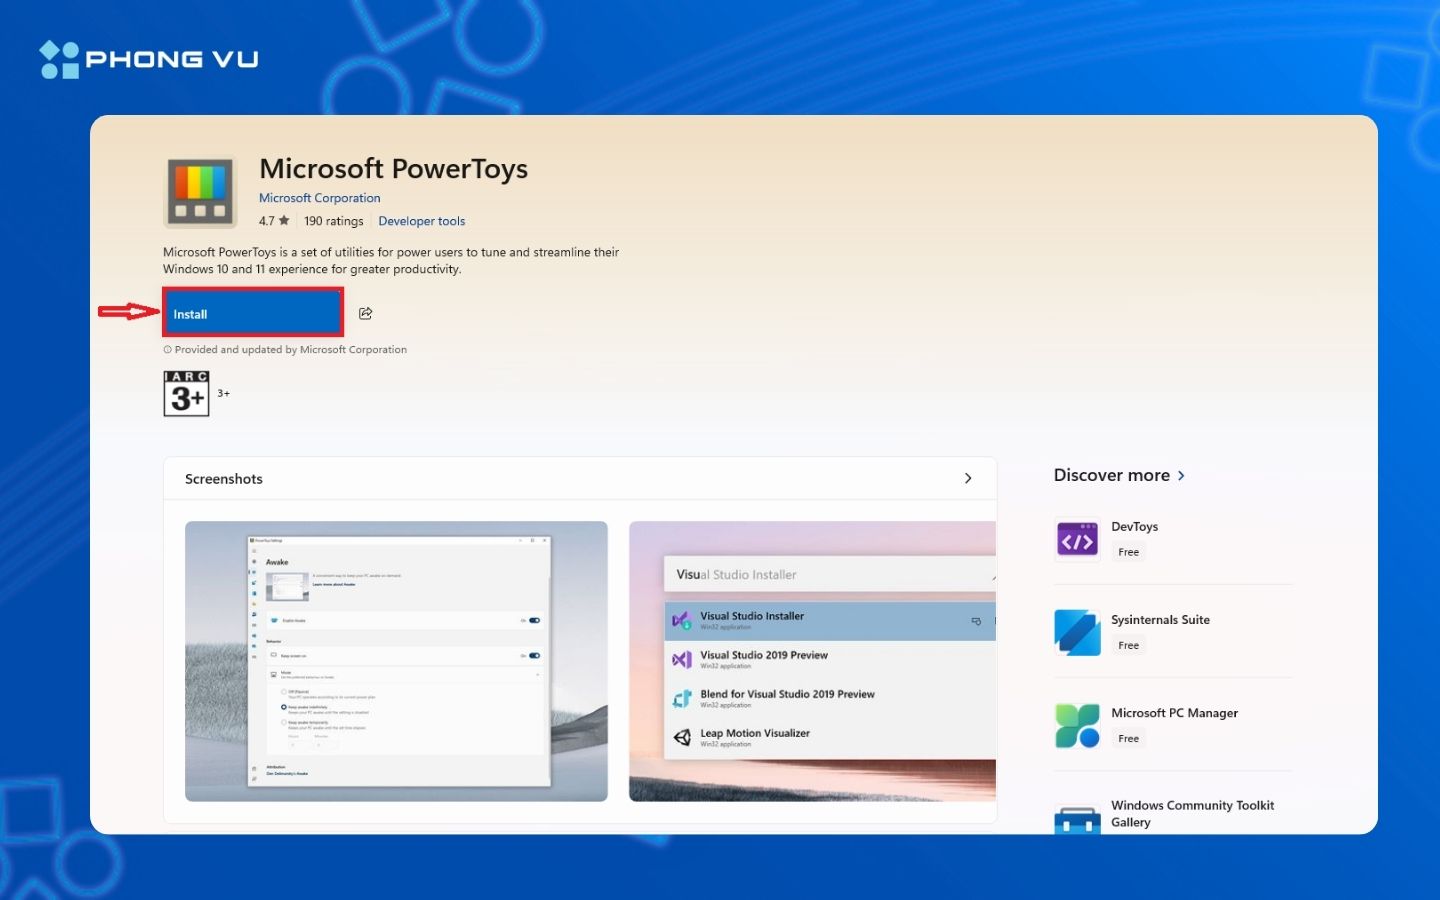The image size is (1440, 900).
Task: Click the 4.7 star rating
Action: point(274,221)
